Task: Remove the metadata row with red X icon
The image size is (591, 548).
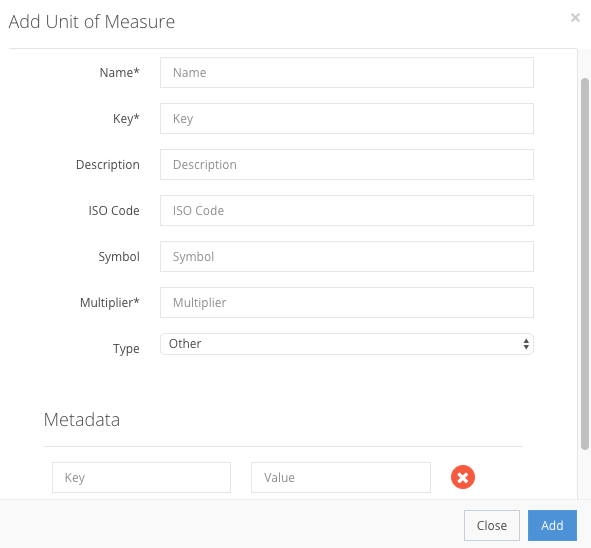Action: click(462, 477)
